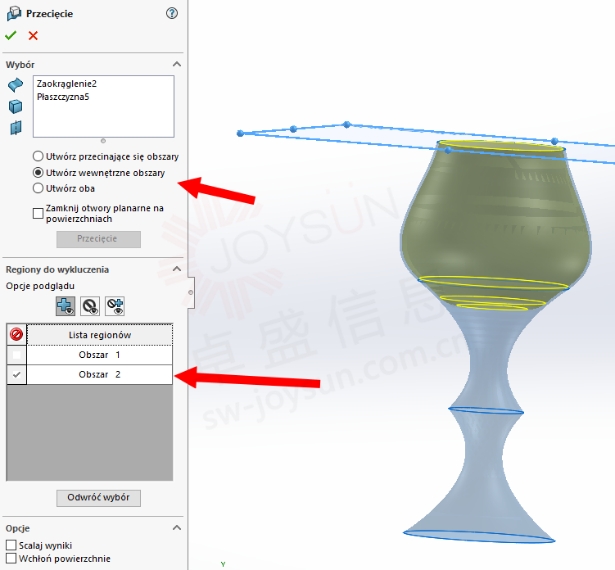Select the plane selection filter icon

(15, 127)
